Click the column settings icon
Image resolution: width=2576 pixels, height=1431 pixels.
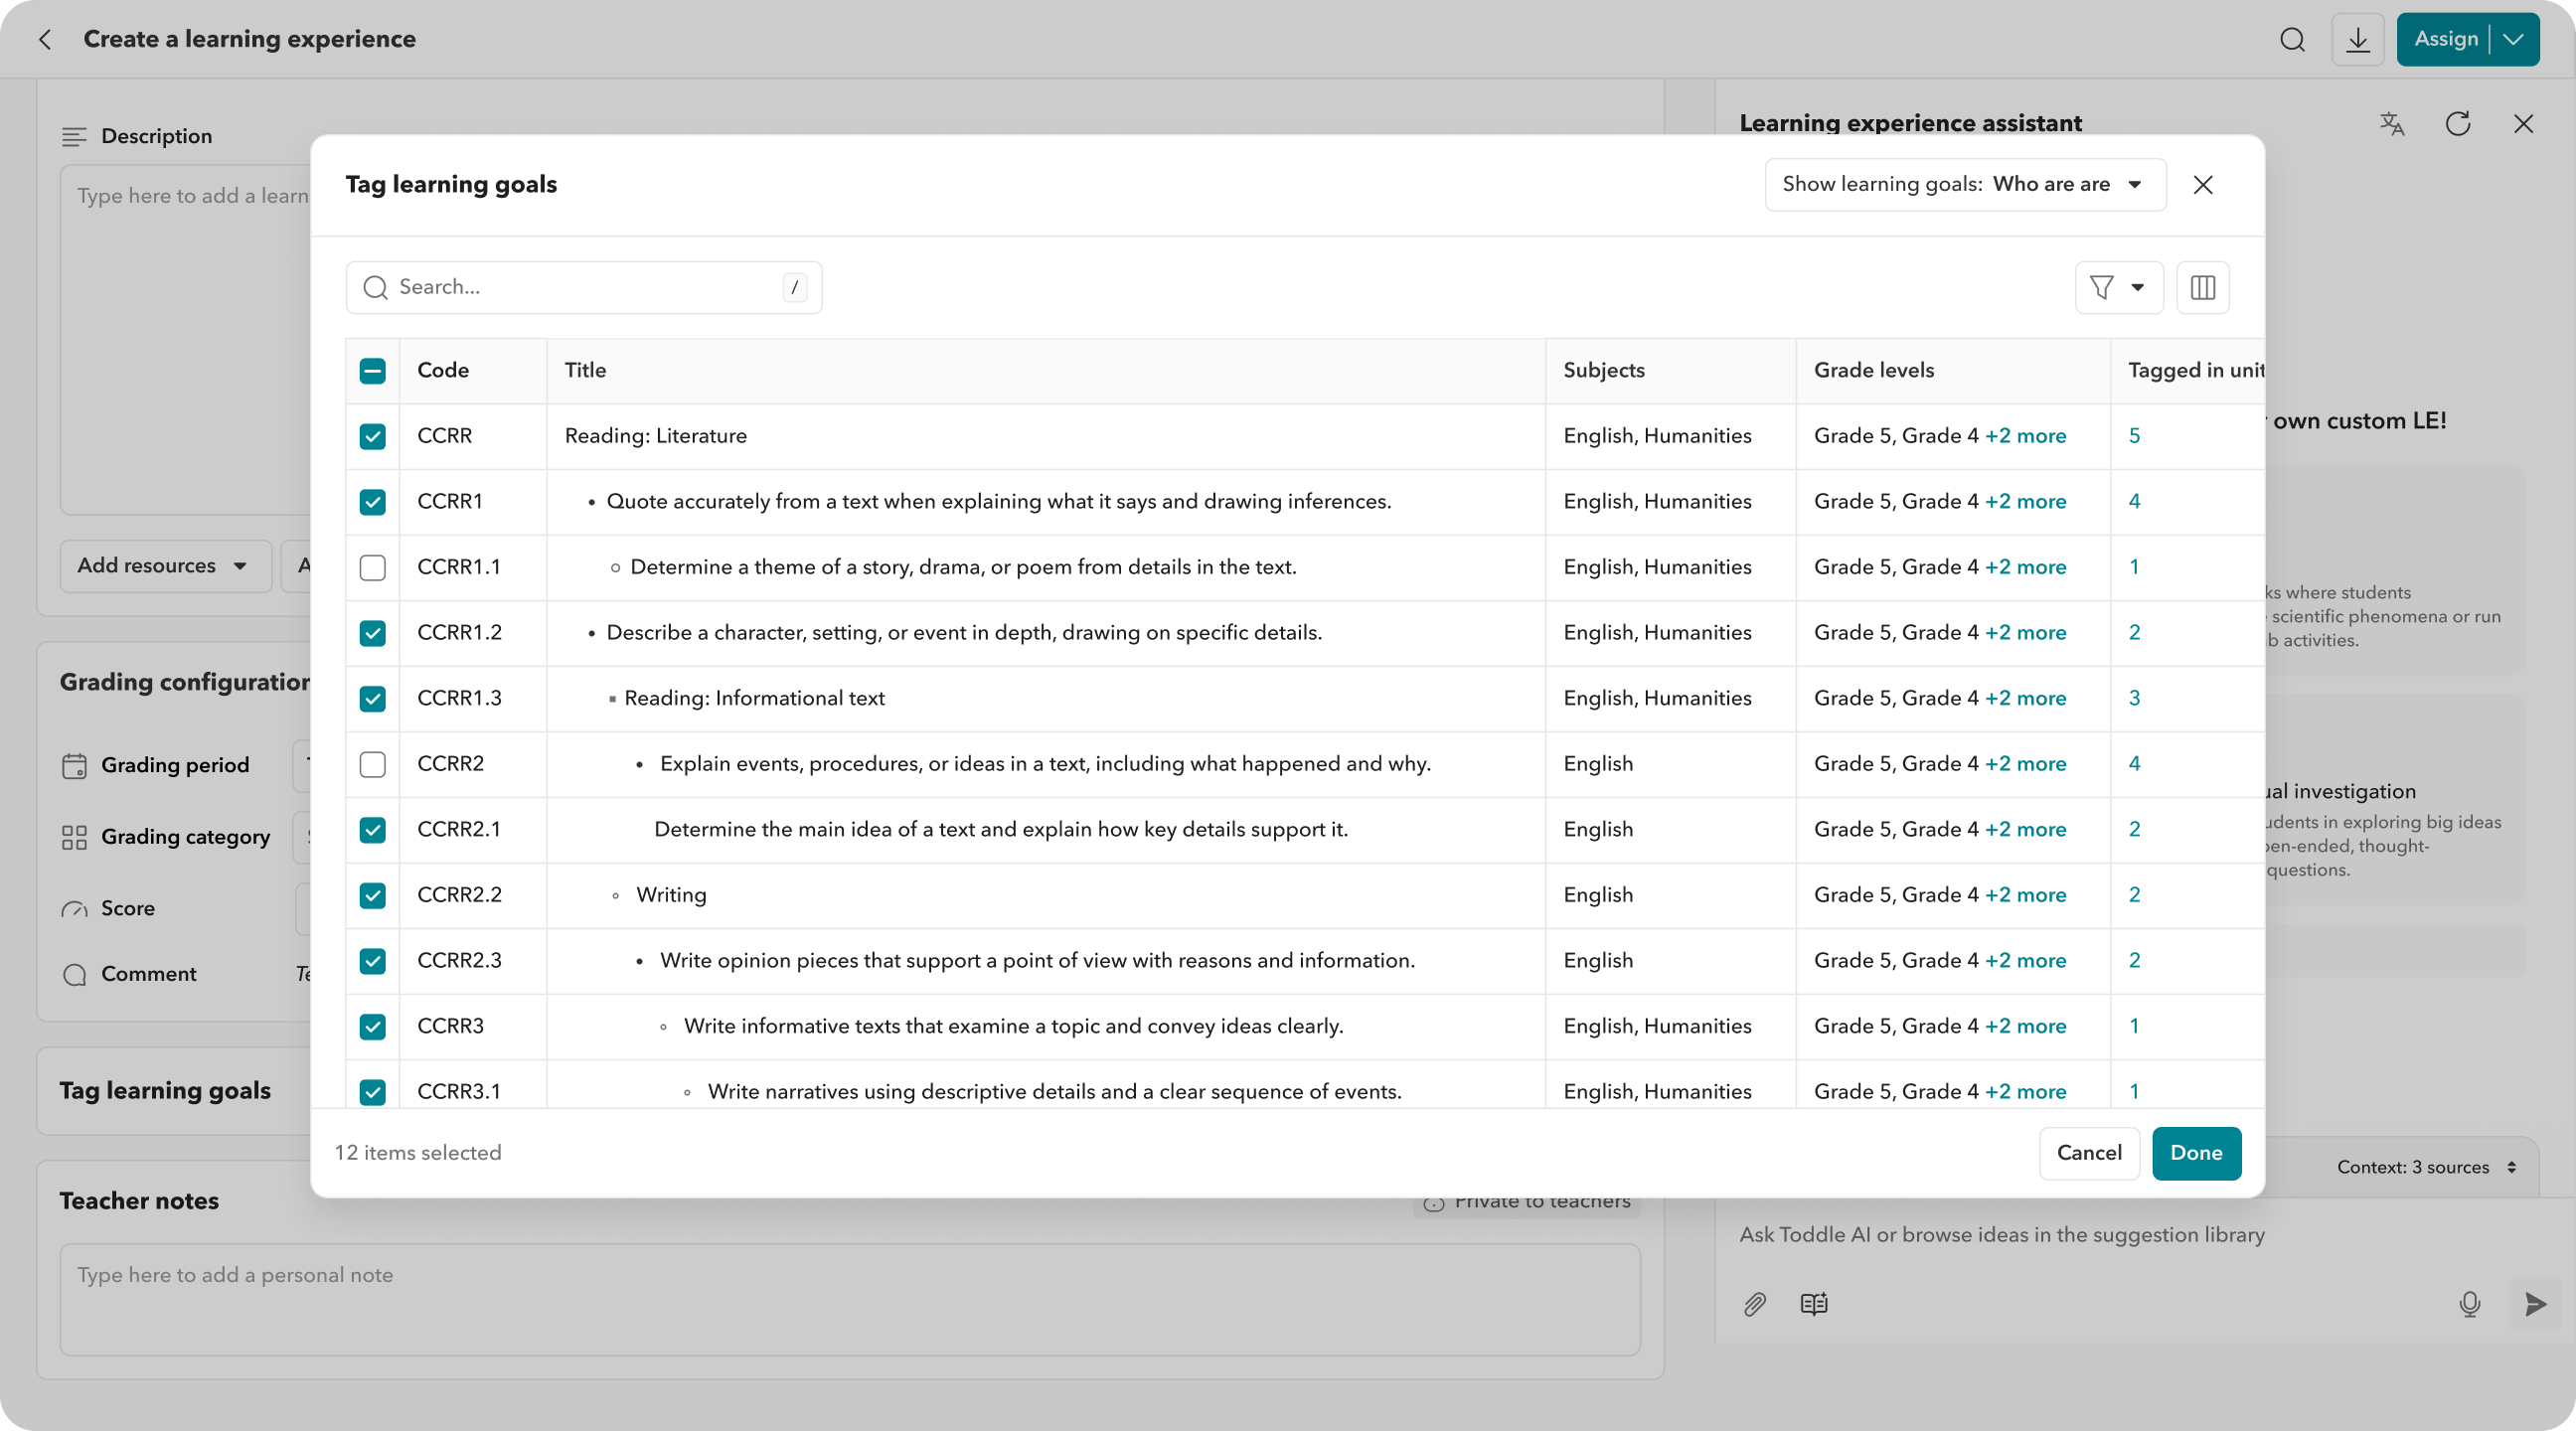click(2202, 288)
